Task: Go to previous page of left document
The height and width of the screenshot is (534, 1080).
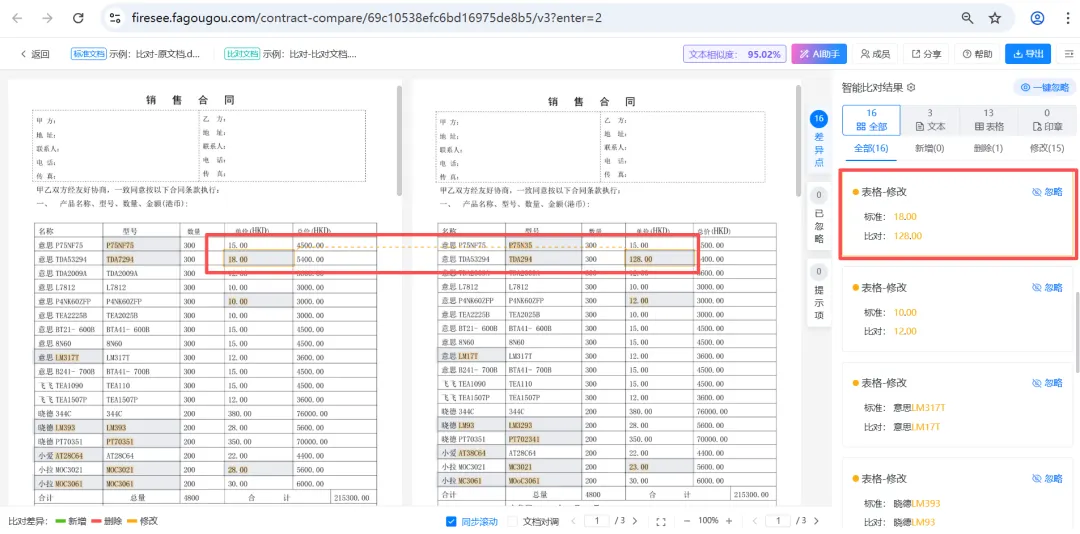Action: point(575,521)
